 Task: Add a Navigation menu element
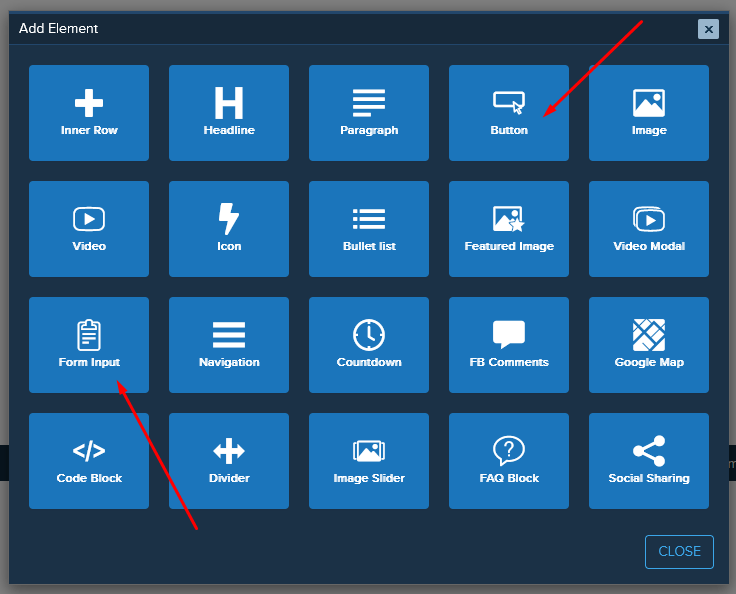click(229, 345)
